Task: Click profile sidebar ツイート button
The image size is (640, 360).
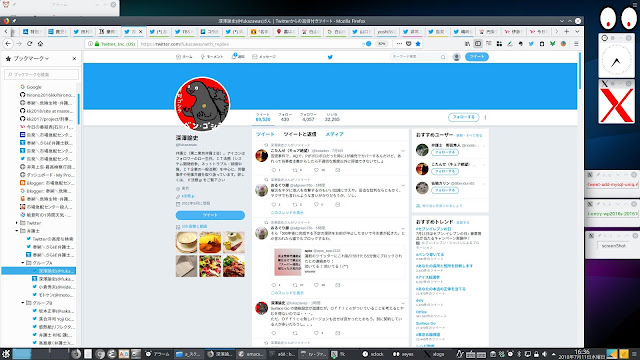Action: pos(210,215)
